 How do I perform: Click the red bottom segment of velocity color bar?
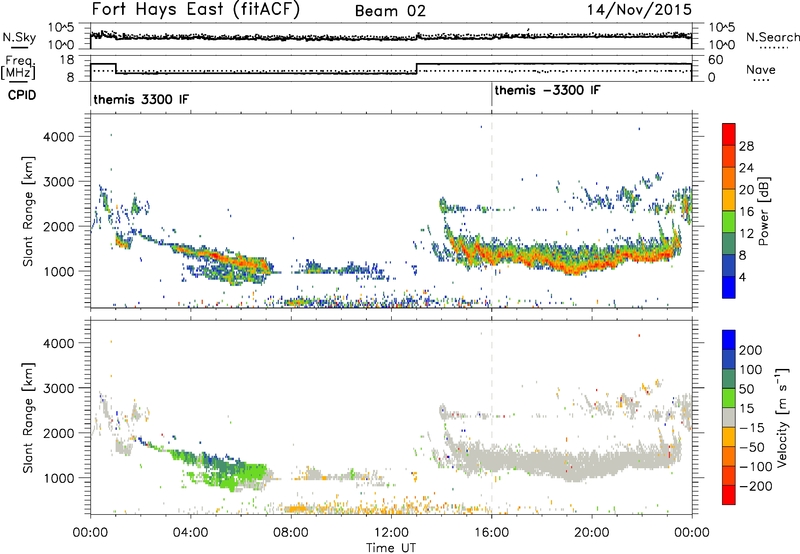(729, 495)
